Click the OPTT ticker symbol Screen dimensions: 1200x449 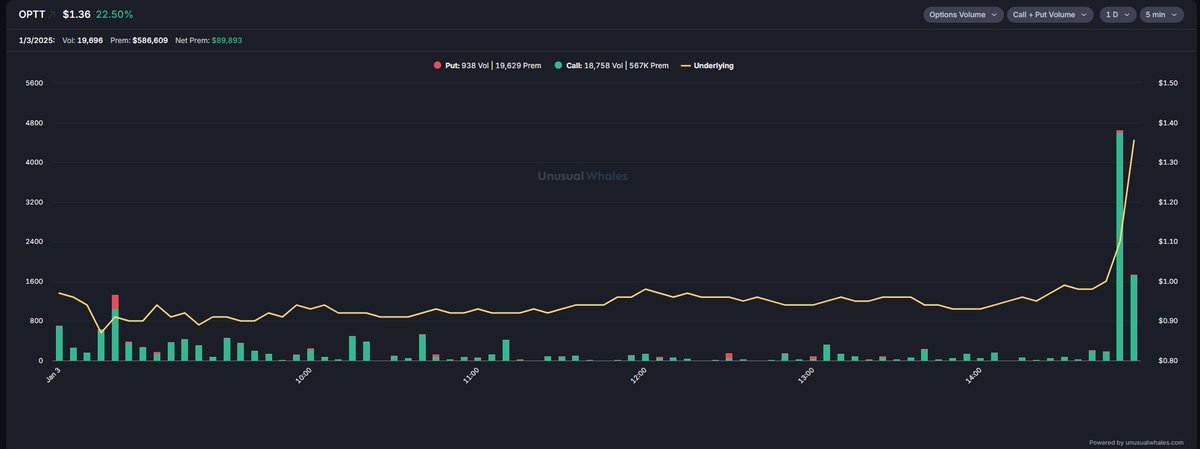31,15
